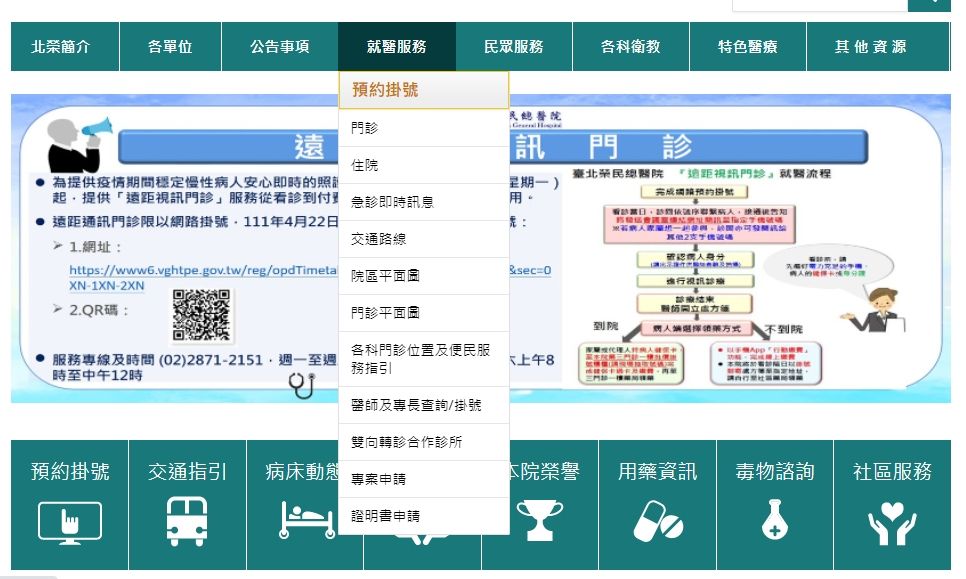Open the 預約掛號 monitor icon tile
Viewport: 966px width, 579px height.
point(70,520)
